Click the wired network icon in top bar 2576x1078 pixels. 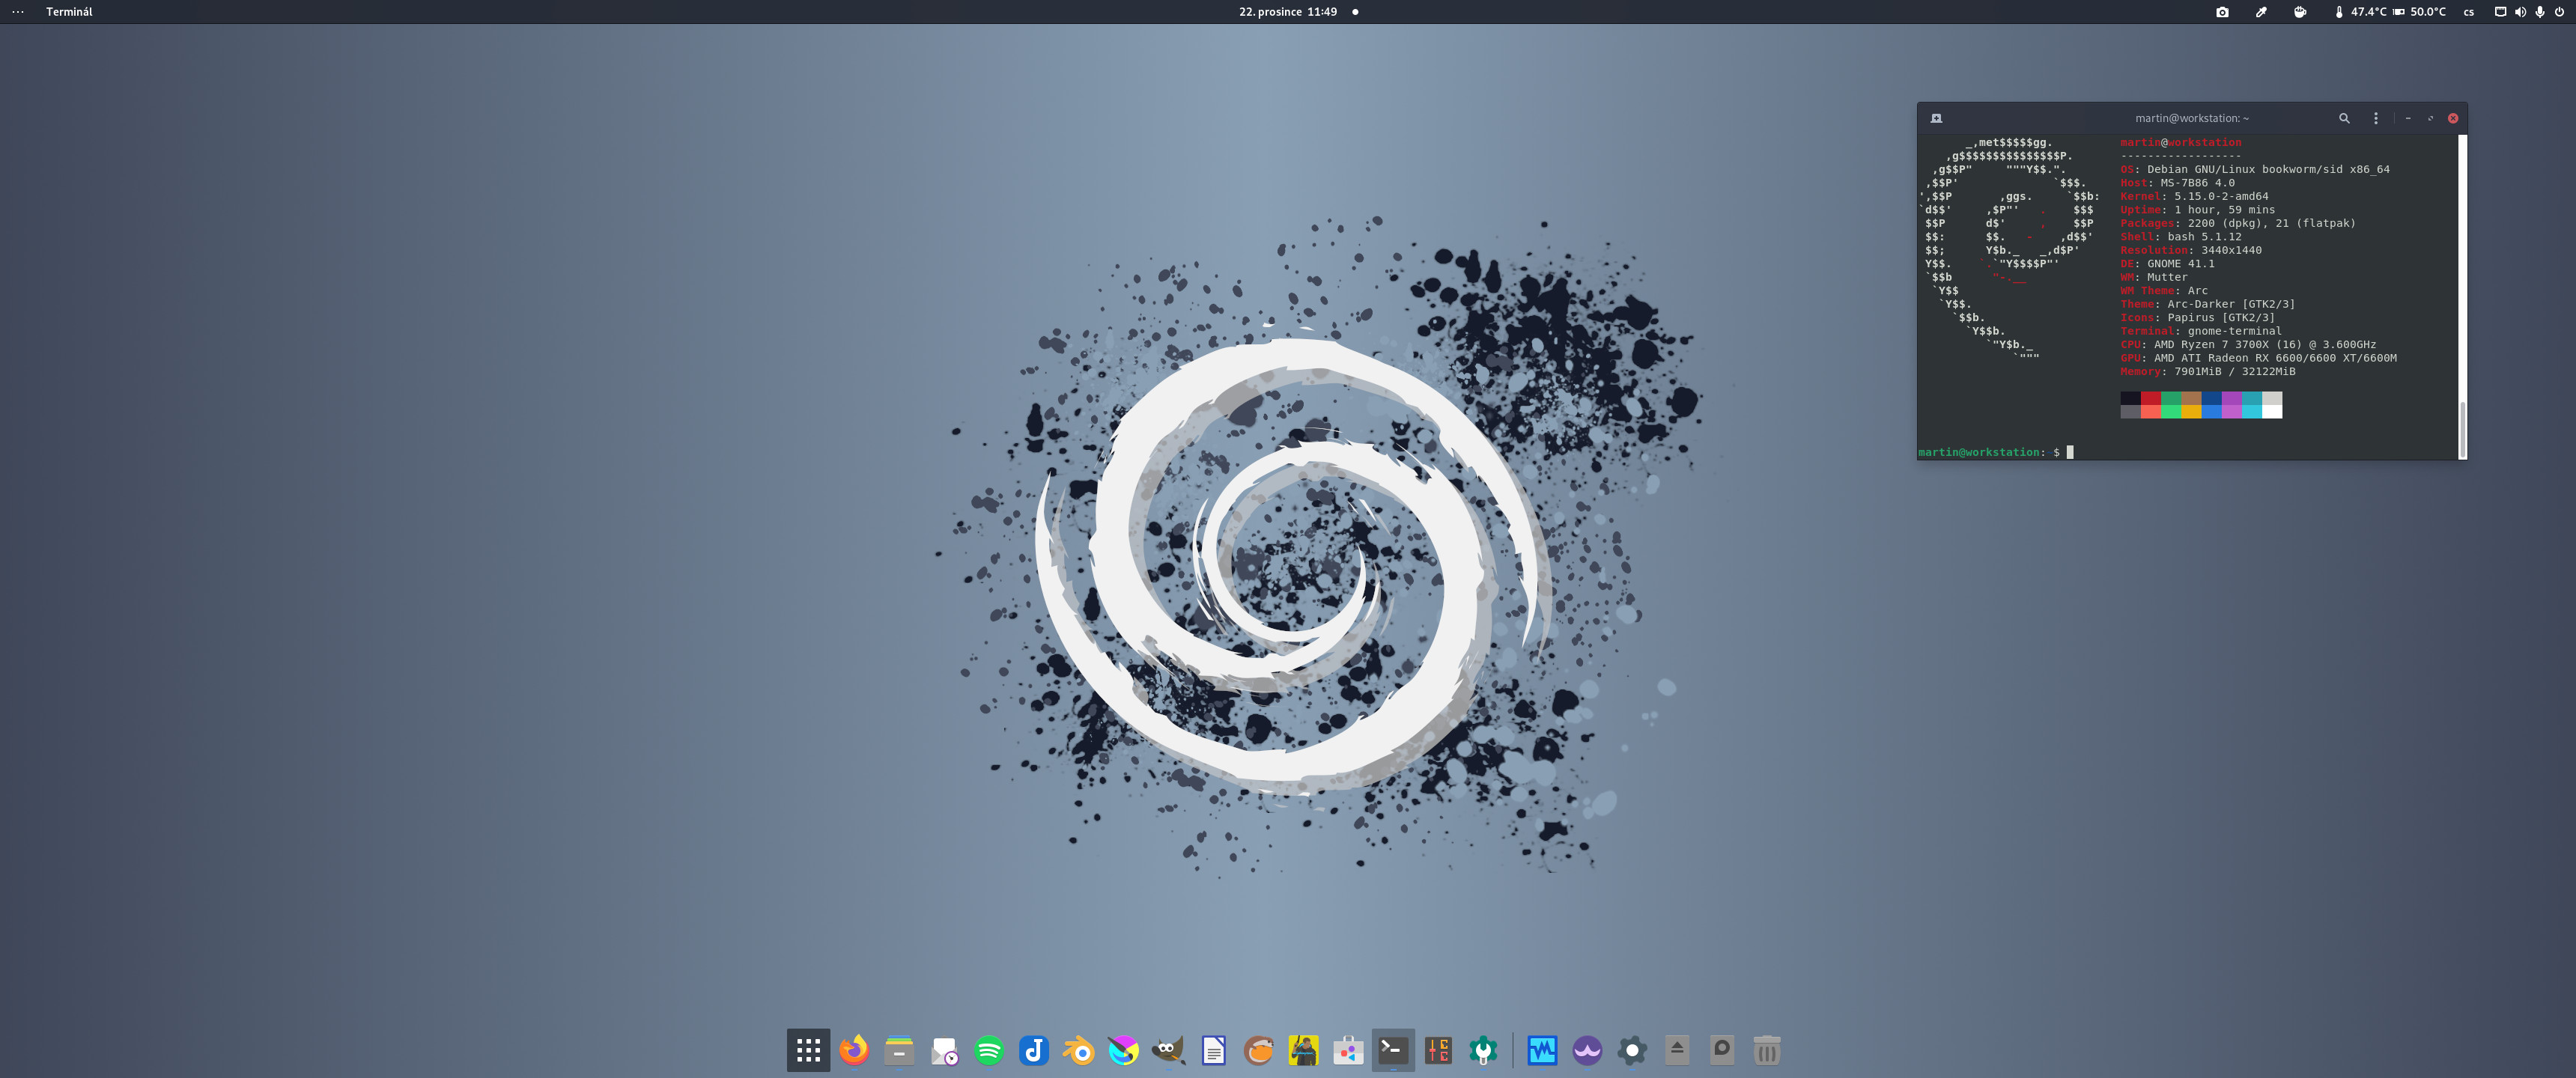point(2500,12)
